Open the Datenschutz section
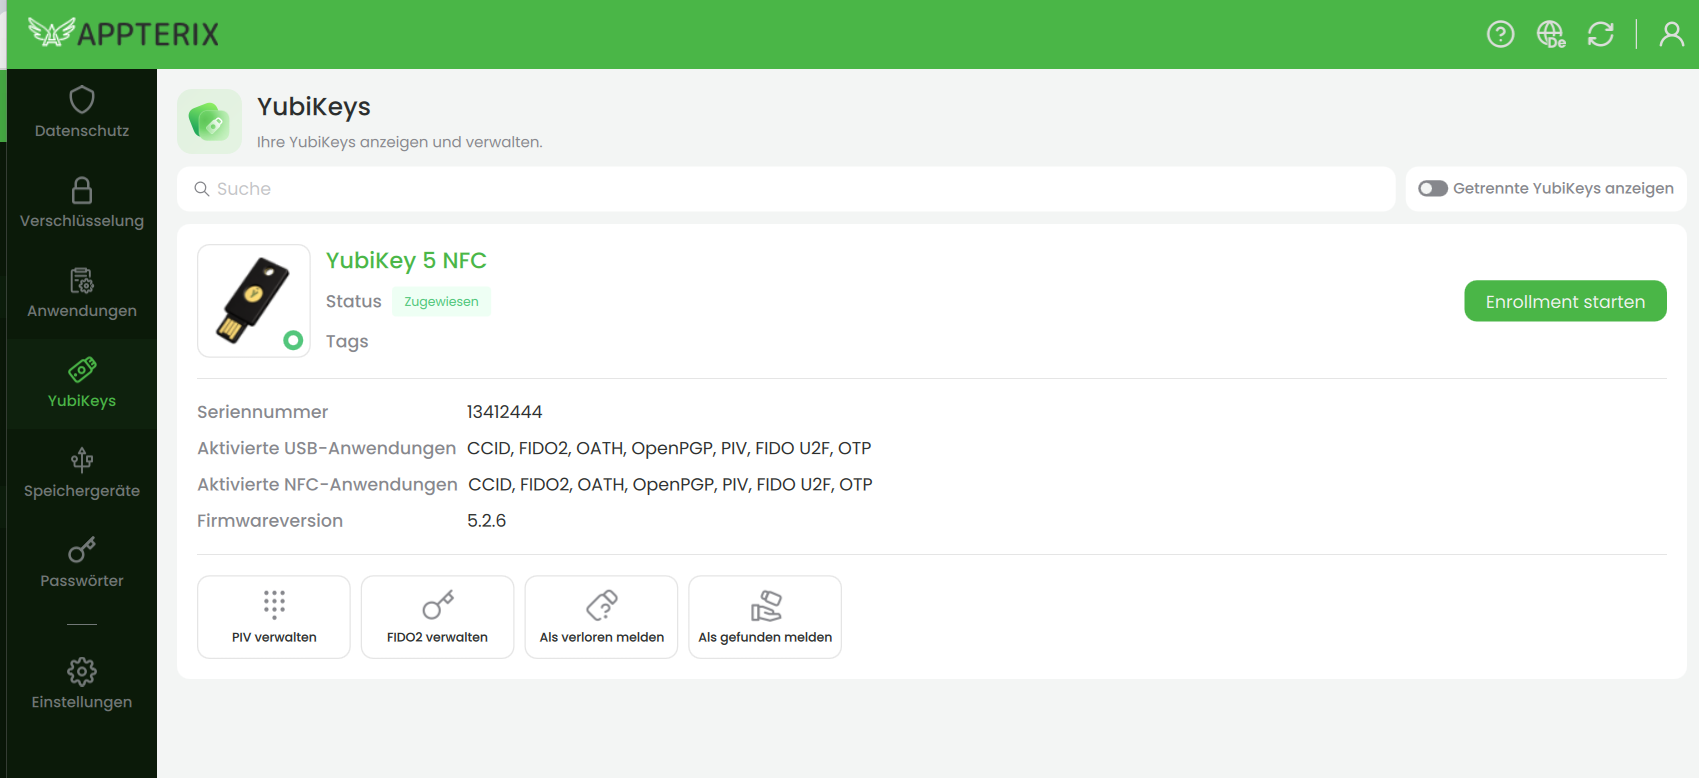Image resolution: width=1699 pixels, height=778 pixels. (82, 113)
